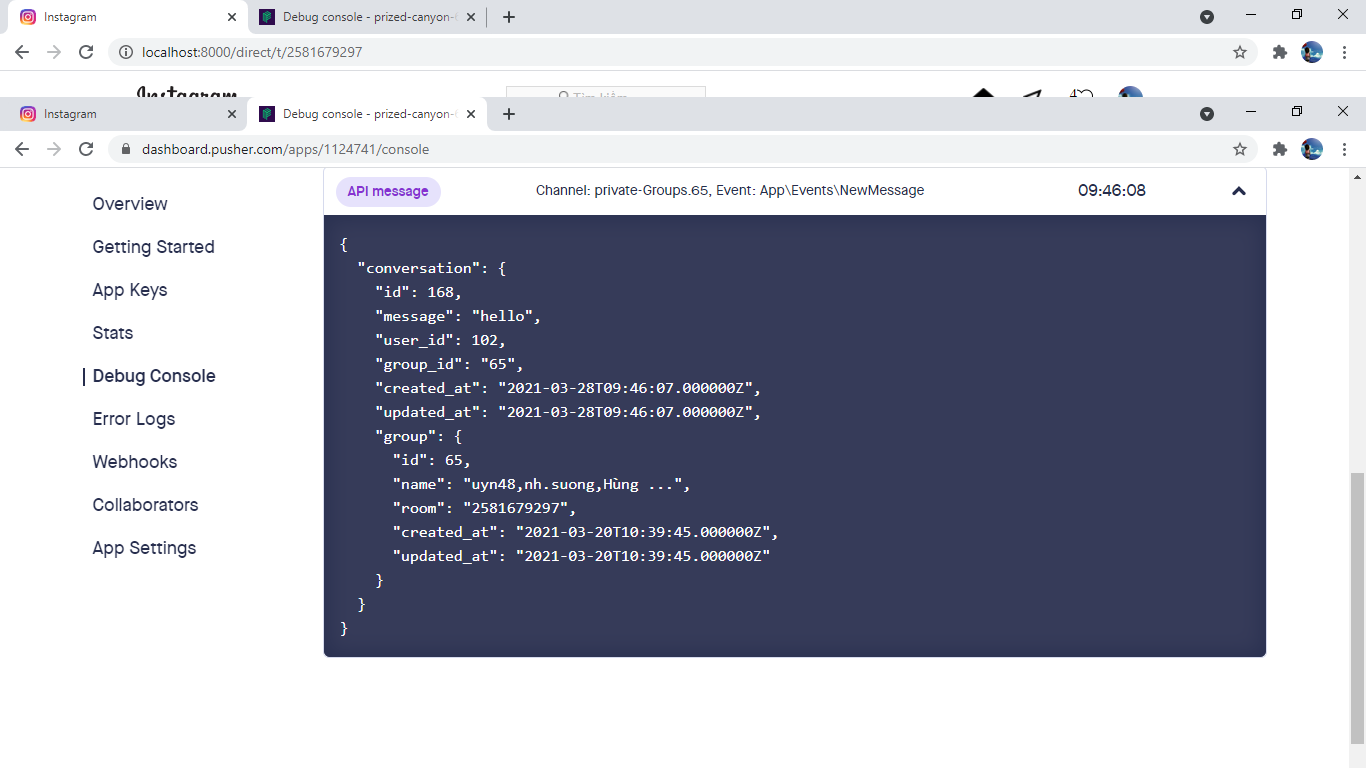Bookmark the page with the star icon
The width and height of the screenshot is (1366, 768).
[1240, 148]
